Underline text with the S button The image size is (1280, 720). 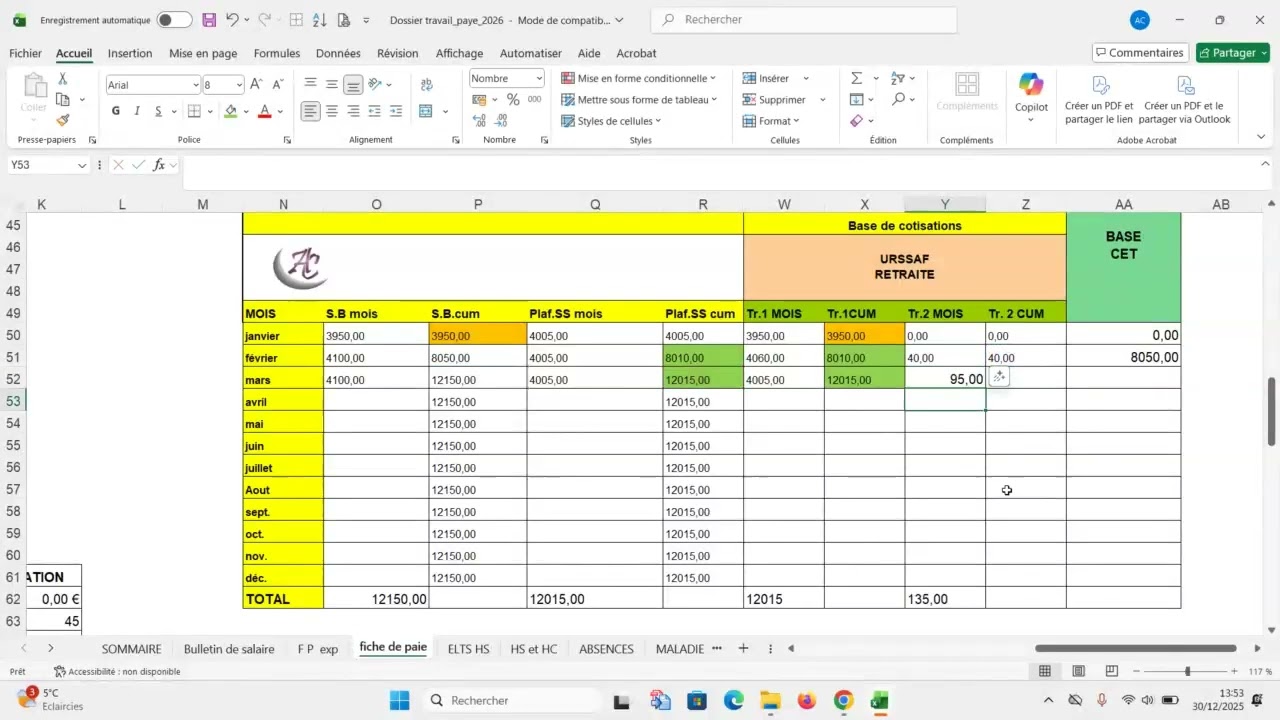tap(158, 111)
